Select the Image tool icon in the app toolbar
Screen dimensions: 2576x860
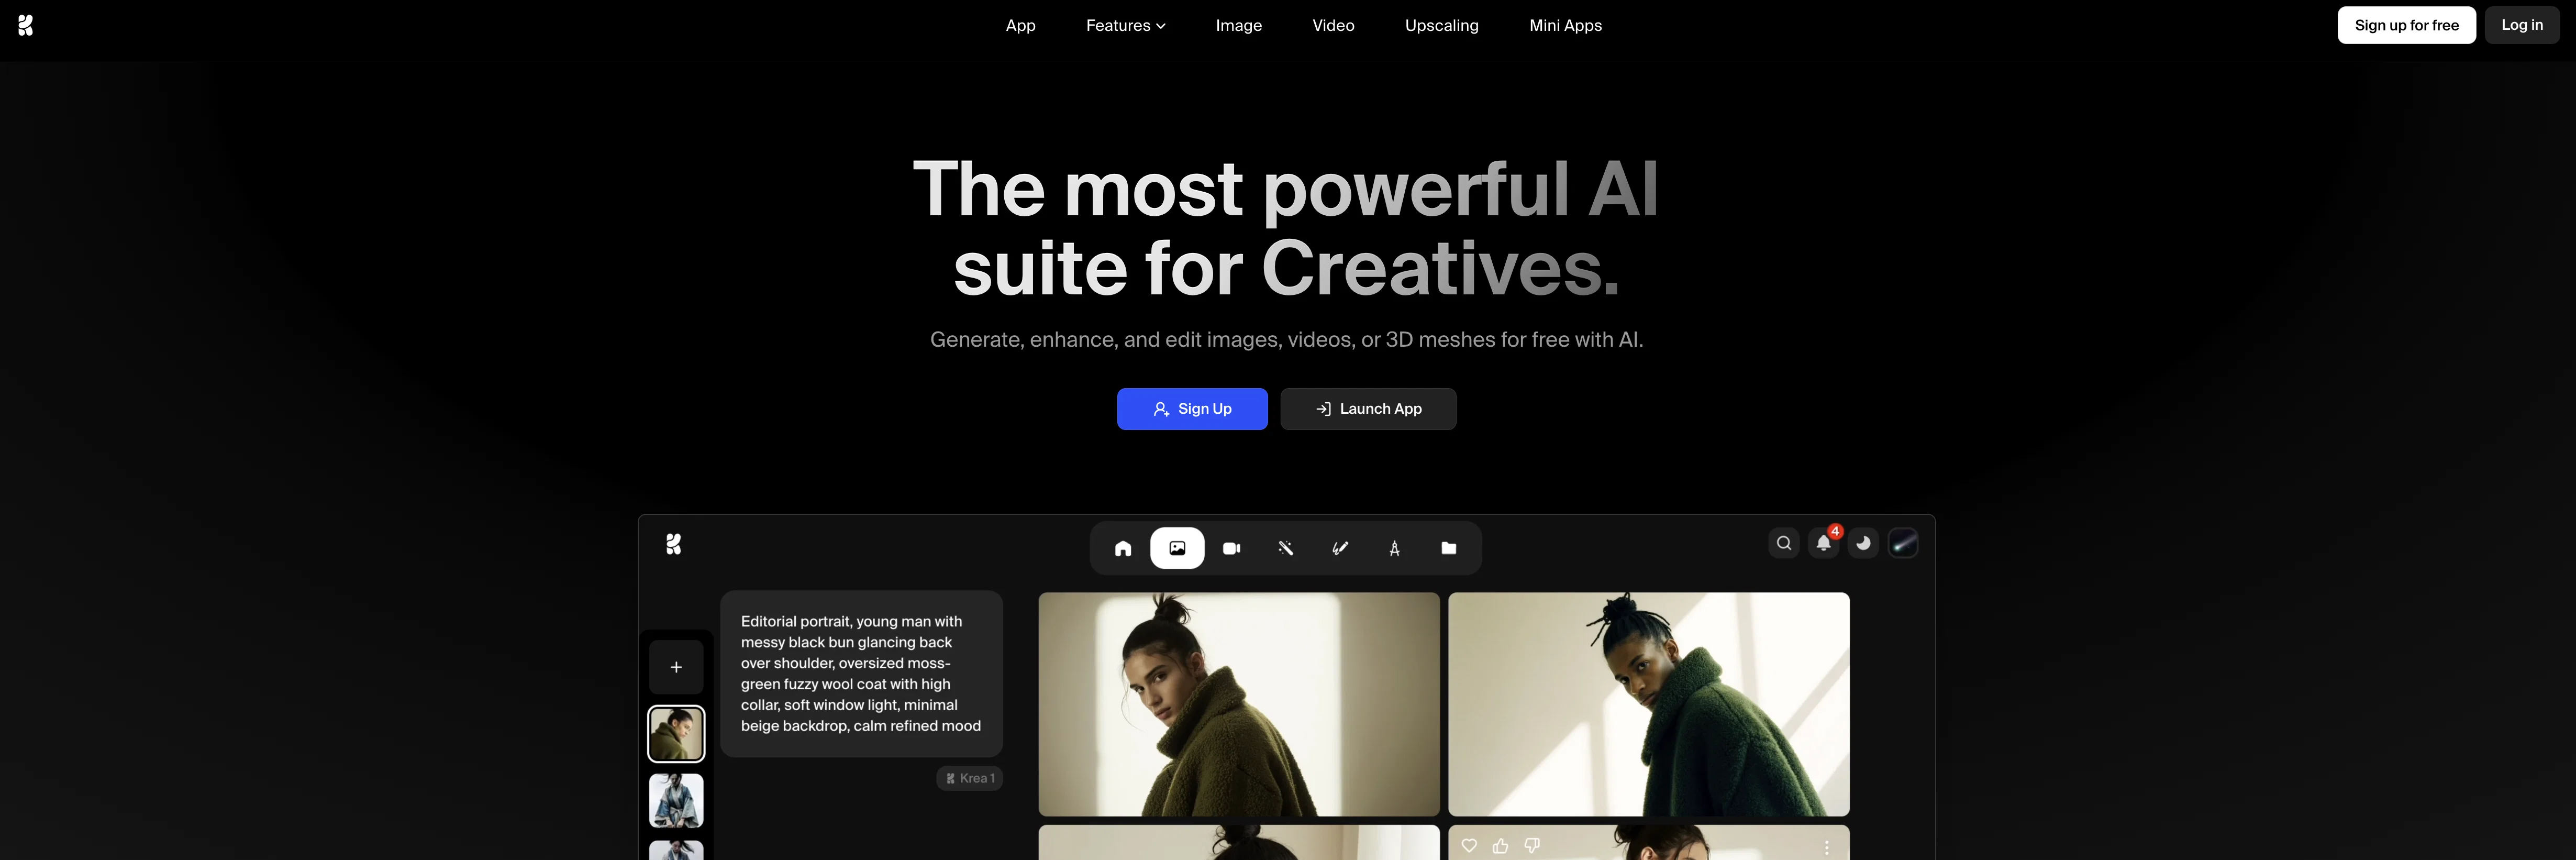[1177, 548]
